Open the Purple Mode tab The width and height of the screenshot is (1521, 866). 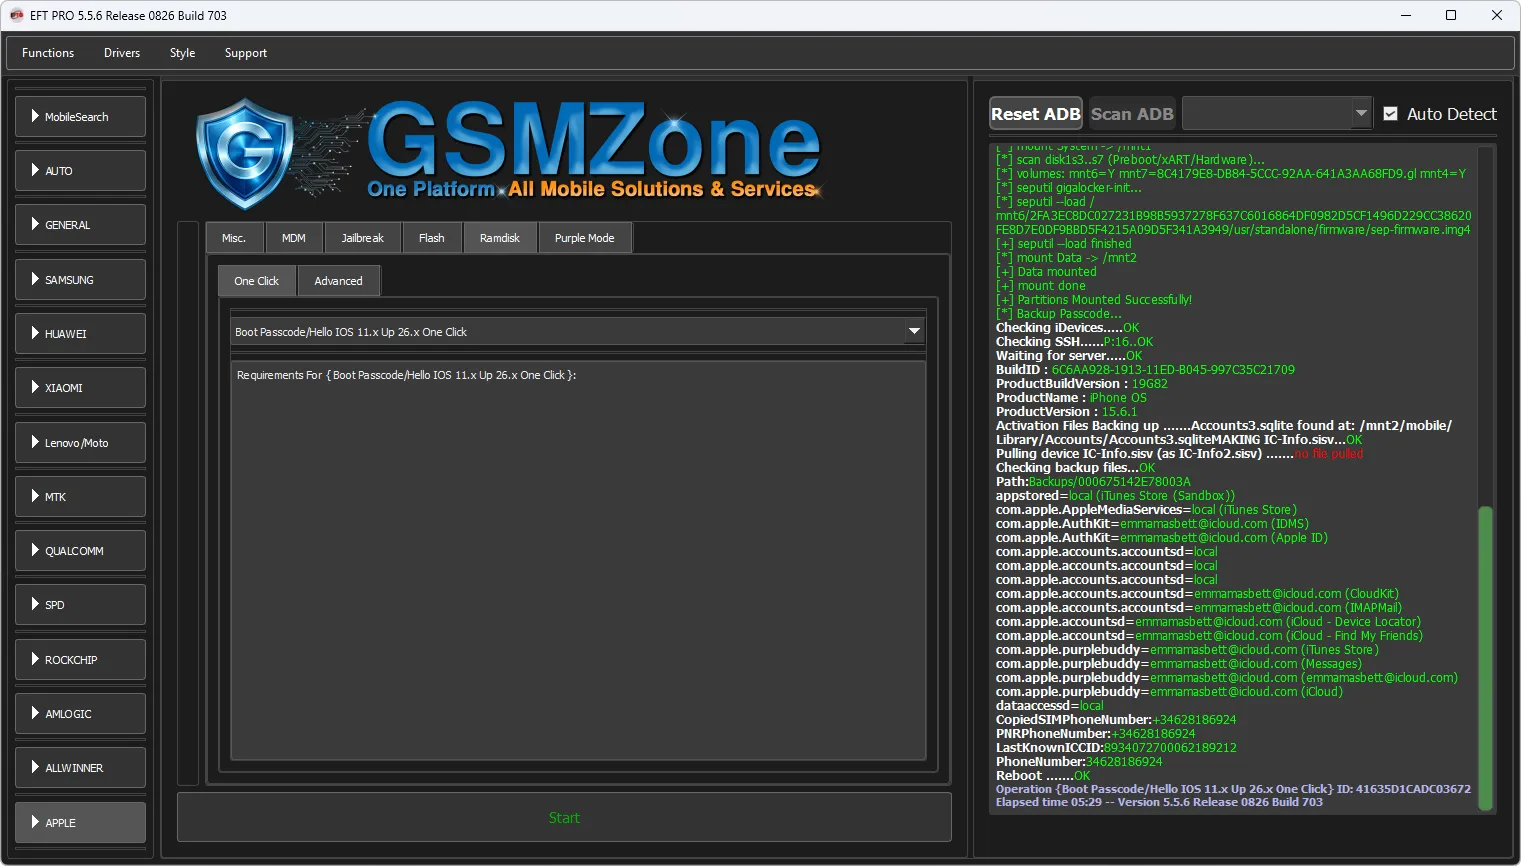point(585,238)
